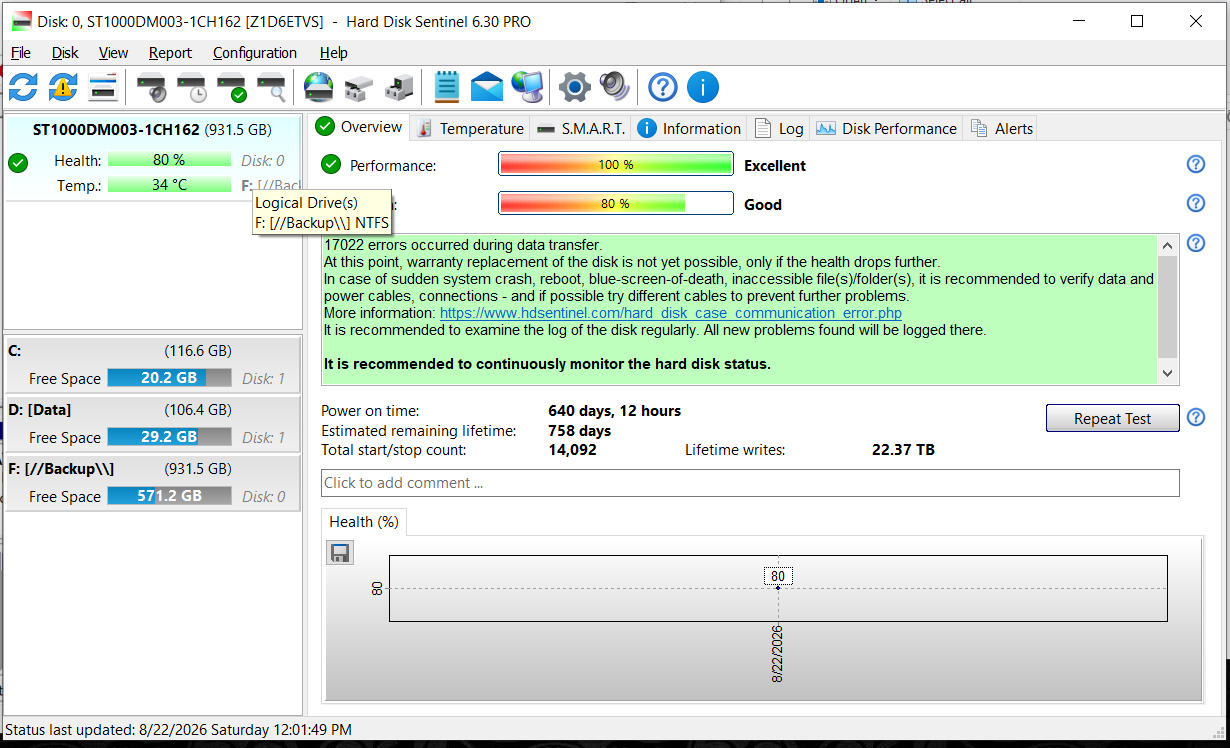Image resolution: width=1230 pixels, height=748 pixels.
Task: Click the blue envelope e-mail icon
Action: [487, 87]
